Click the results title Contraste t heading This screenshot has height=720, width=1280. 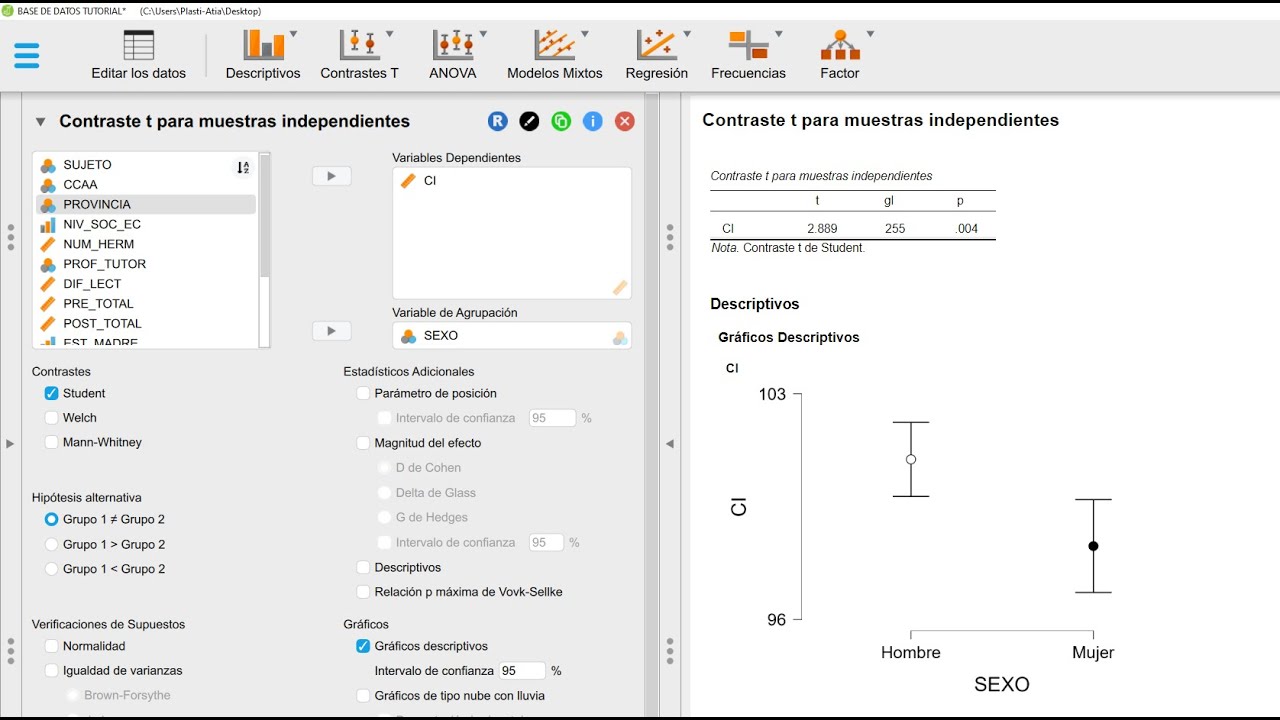(880, 120)
